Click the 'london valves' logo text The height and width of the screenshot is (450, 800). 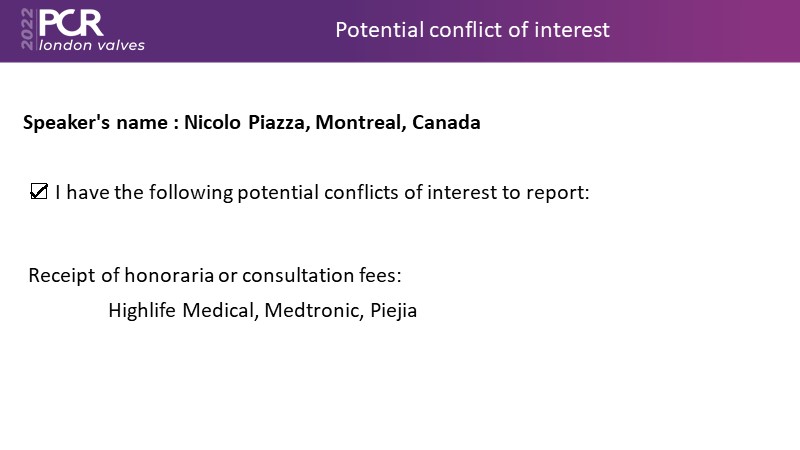click(x=92, y=45)
